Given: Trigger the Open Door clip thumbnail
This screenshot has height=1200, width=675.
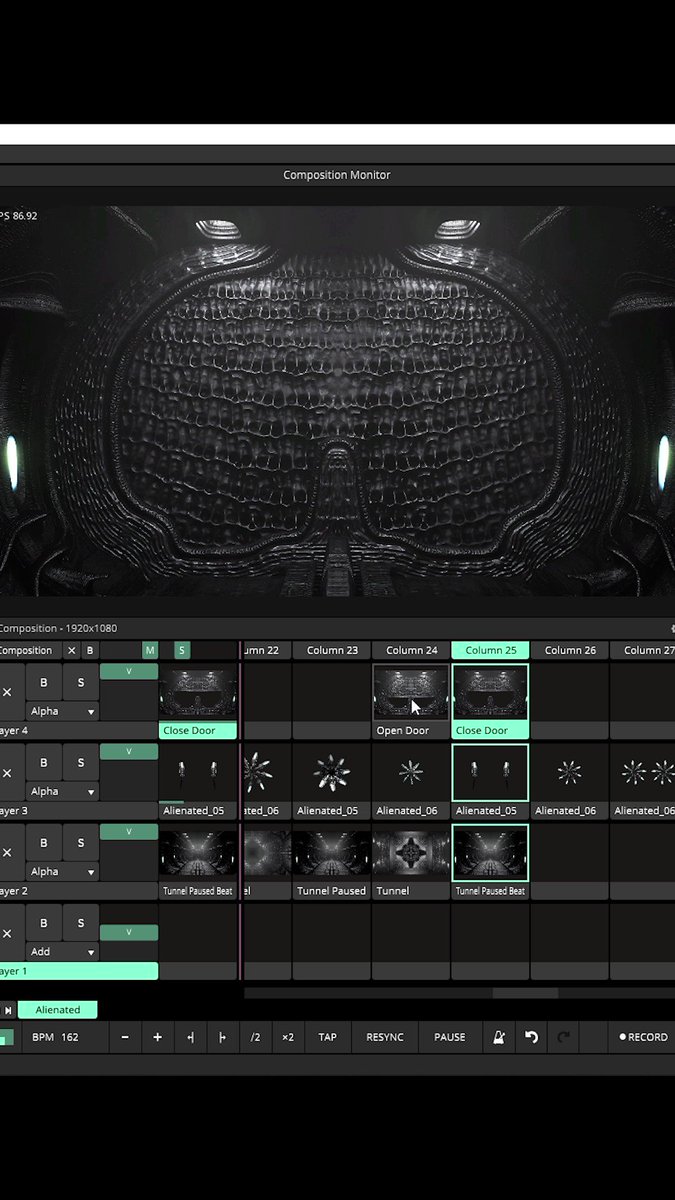Looking at the screenshot, I should point(411,693).
